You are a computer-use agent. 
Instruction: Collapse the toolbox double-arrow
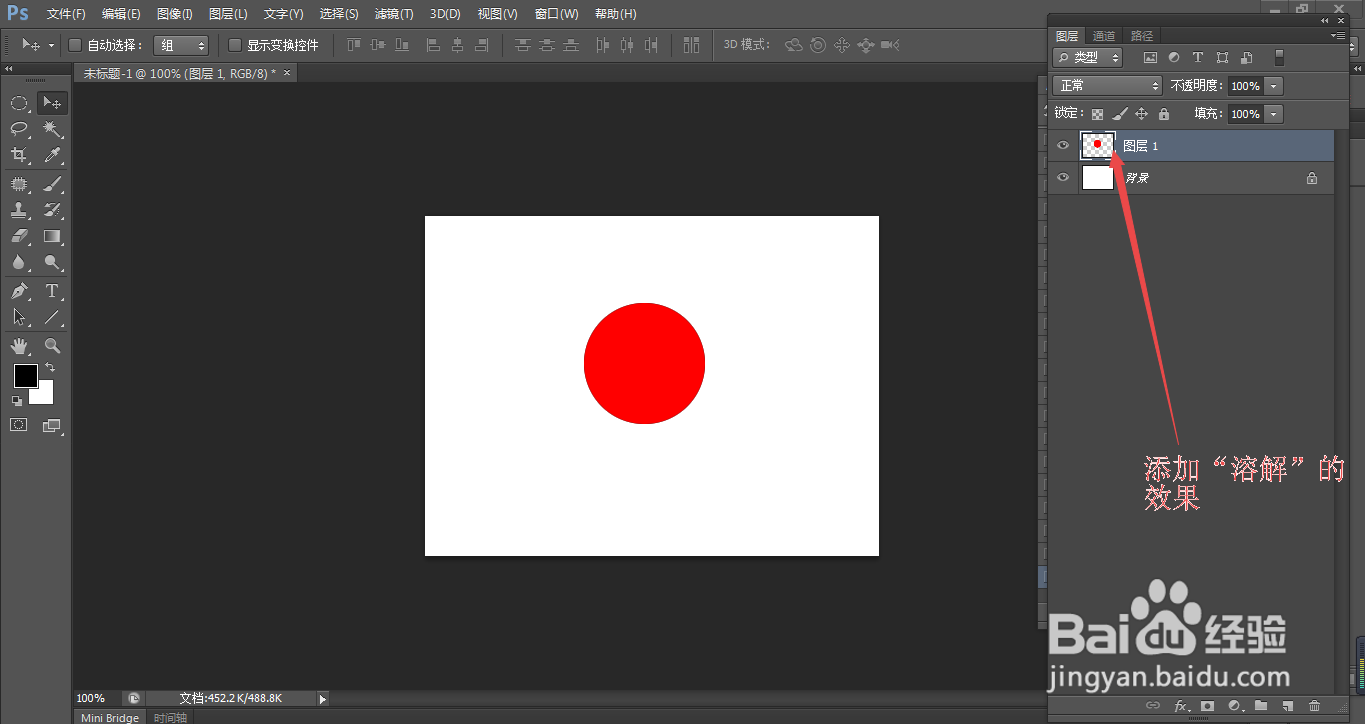[8, 69]
